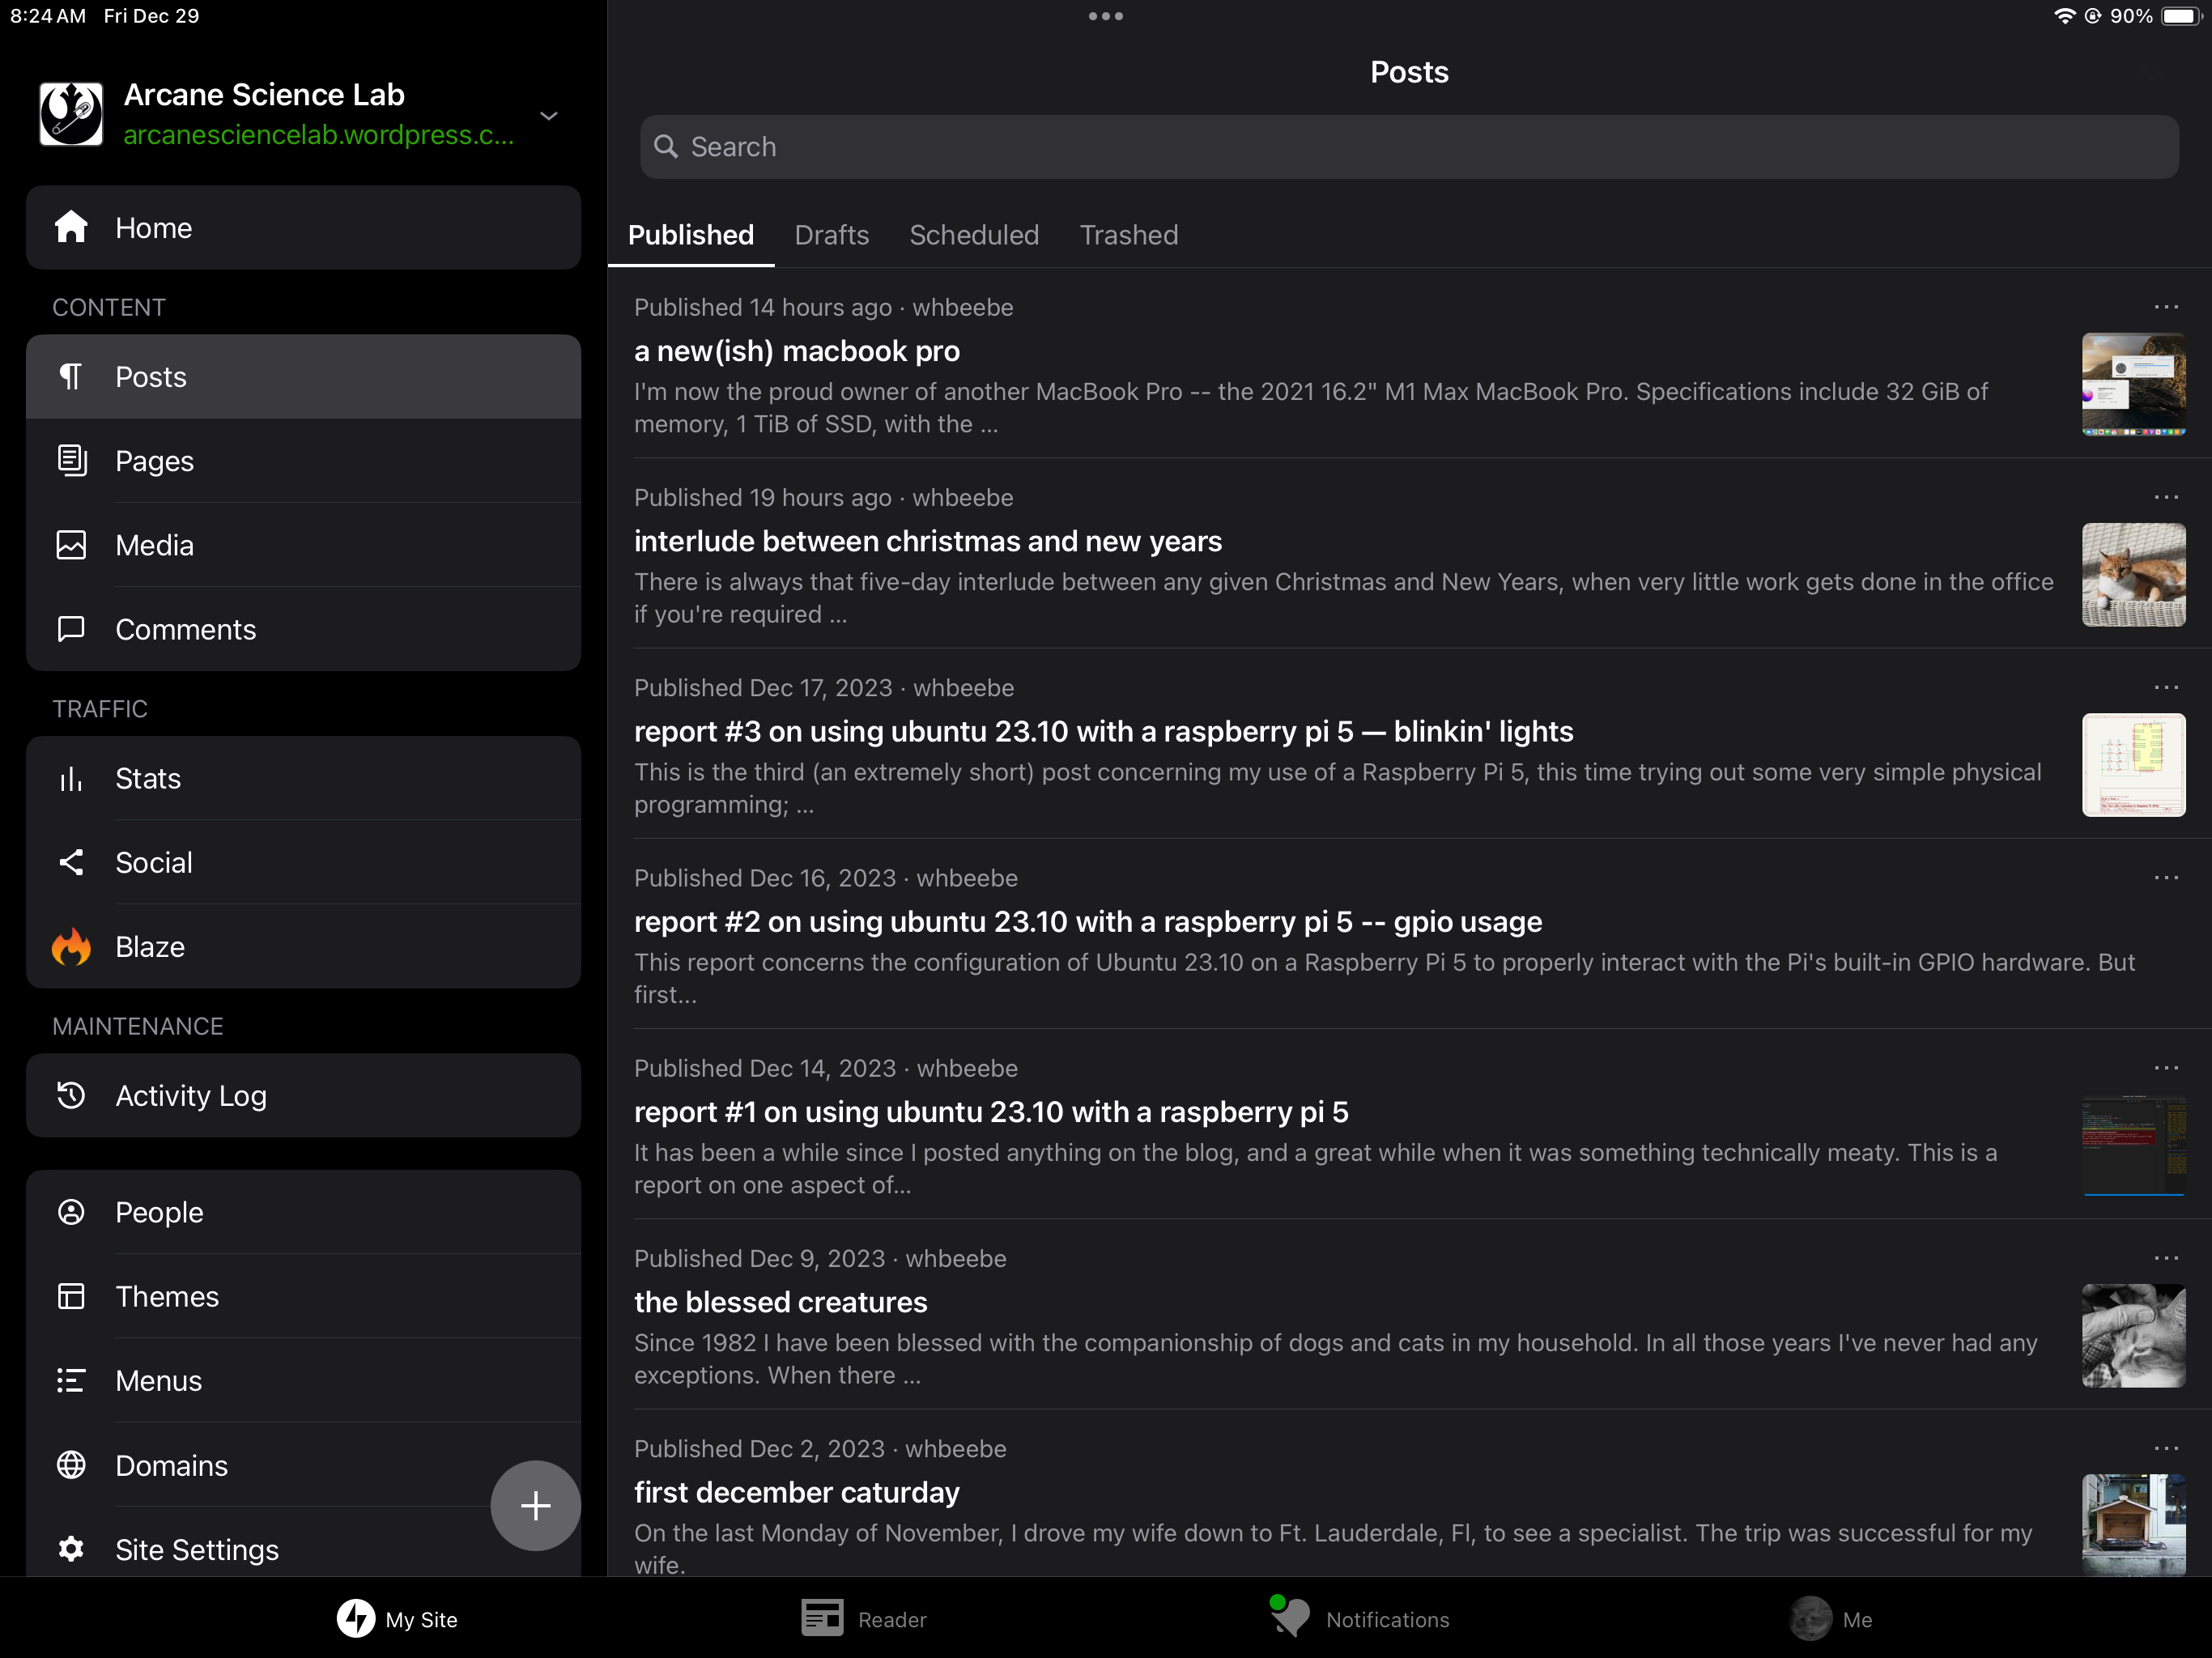Tap the black-and-white cat thumbnail

[2133, 1335]
